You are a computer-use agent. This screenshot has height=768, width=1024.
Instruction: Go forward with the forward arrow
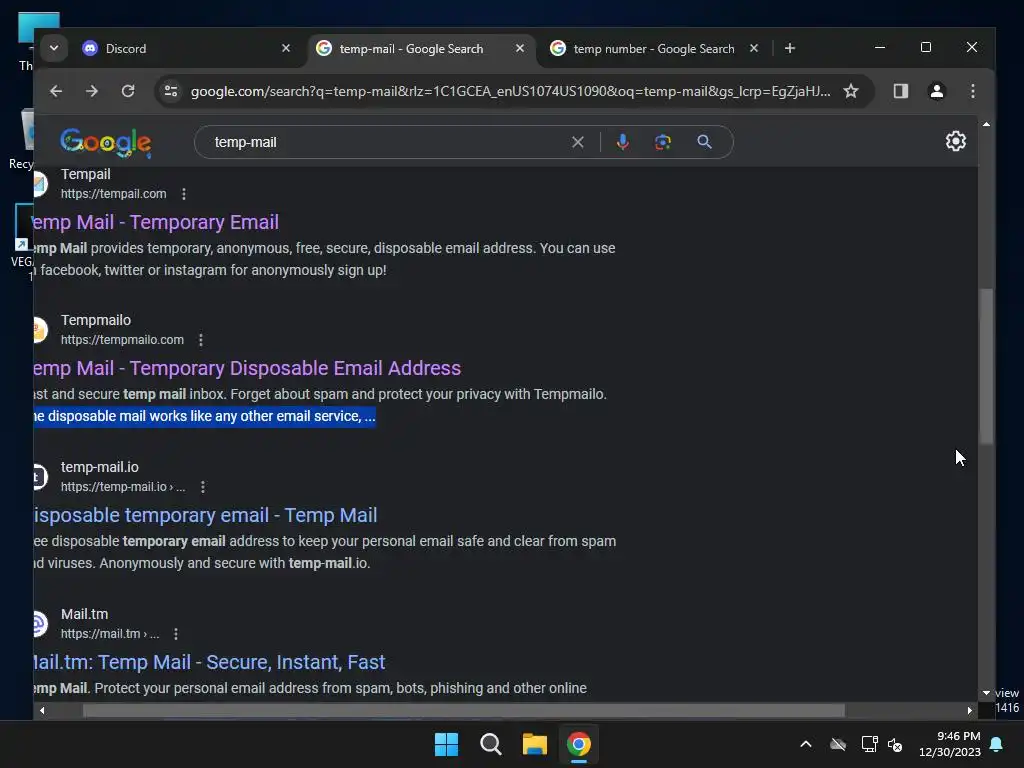92,91
